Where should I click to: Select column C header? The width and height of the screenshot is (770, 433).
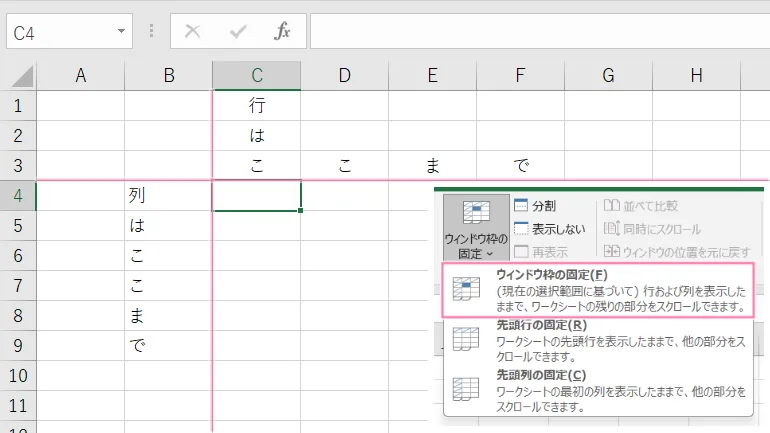point(257,76)
